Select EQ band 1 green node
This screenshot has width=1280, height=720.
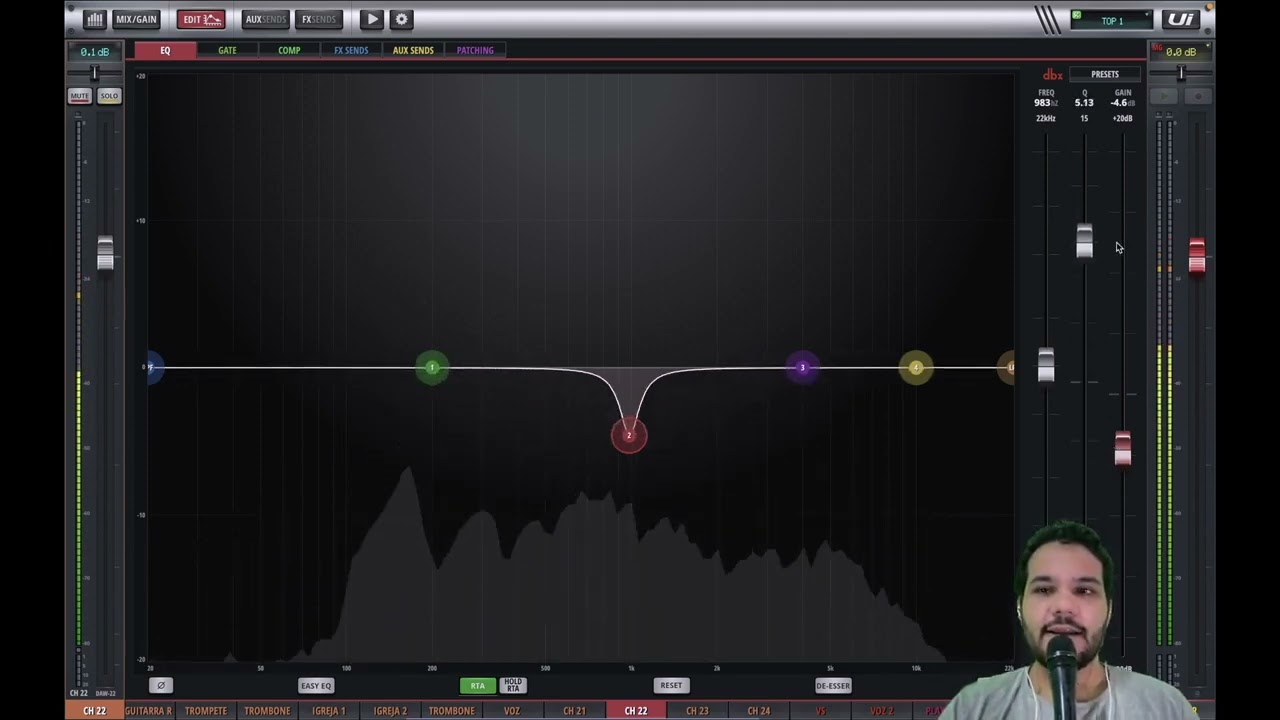(432, 368)
